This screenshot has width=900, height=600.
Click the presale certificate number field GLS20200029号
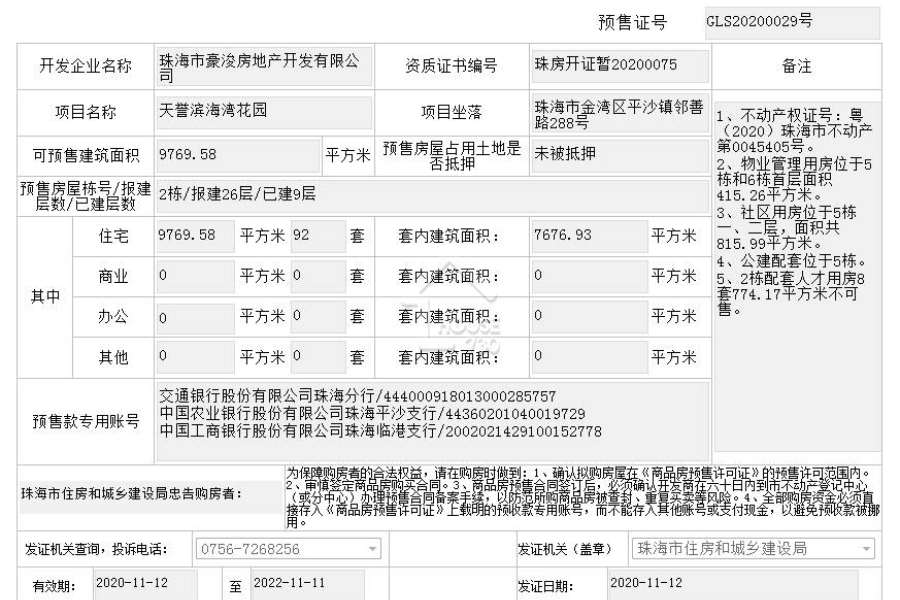coord(792,23)
